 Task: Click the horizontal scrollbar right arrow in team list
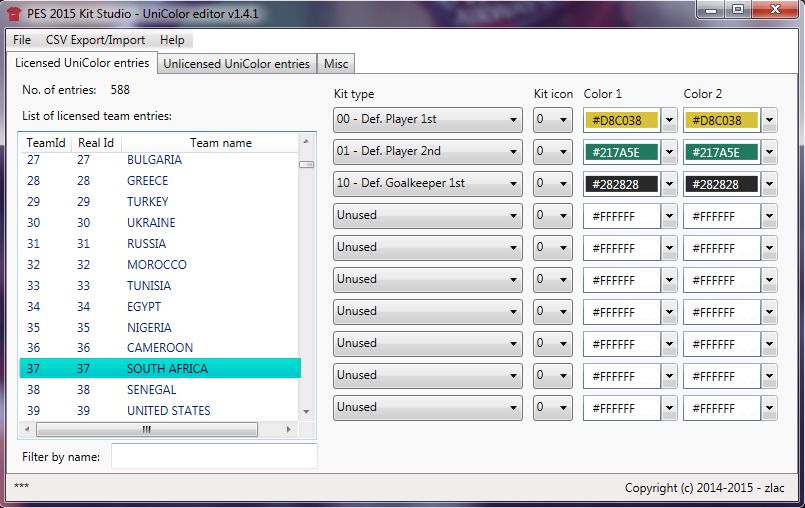pyautogui.click(x=290, y=430)
